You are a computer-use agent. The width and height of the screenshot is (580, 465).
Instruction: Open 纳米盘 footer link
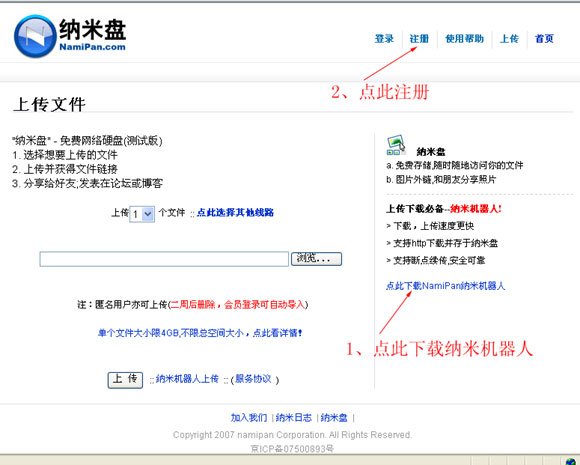coord(334,418)
